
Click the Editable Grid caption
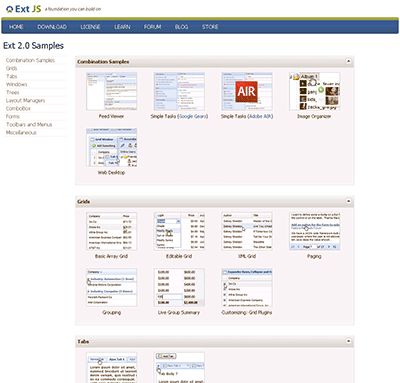click(179, 256)
